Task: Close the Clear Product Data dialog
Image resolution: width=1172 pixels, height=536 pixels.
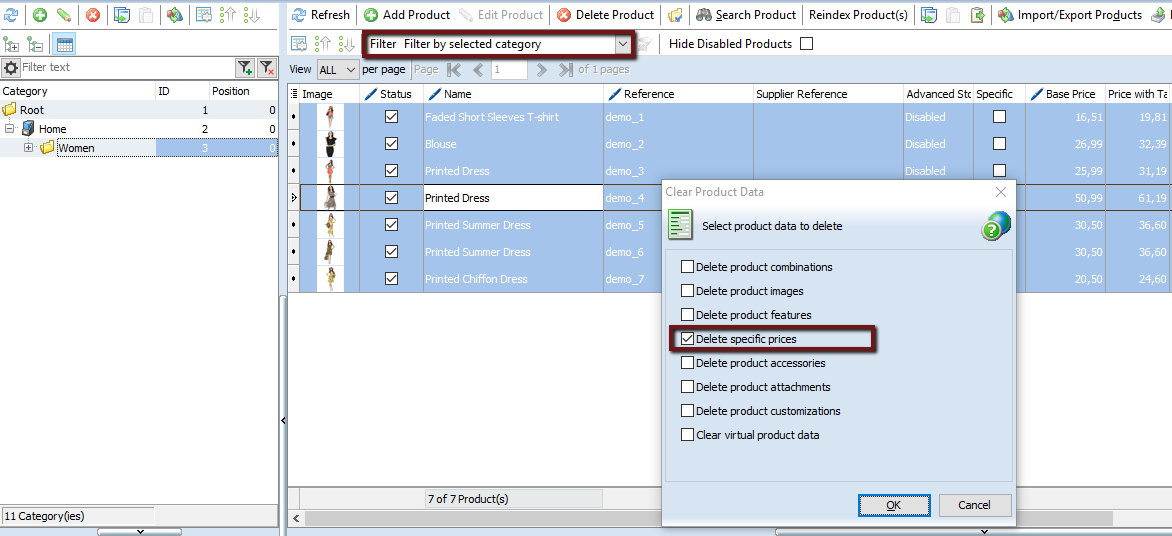Action: coord(1002,192)
